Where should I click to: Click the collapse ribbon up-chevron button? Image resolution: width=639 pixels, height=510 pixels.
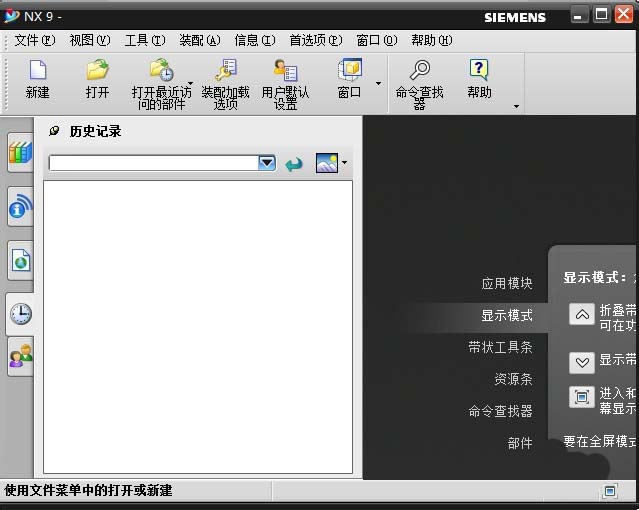(582, 315)
